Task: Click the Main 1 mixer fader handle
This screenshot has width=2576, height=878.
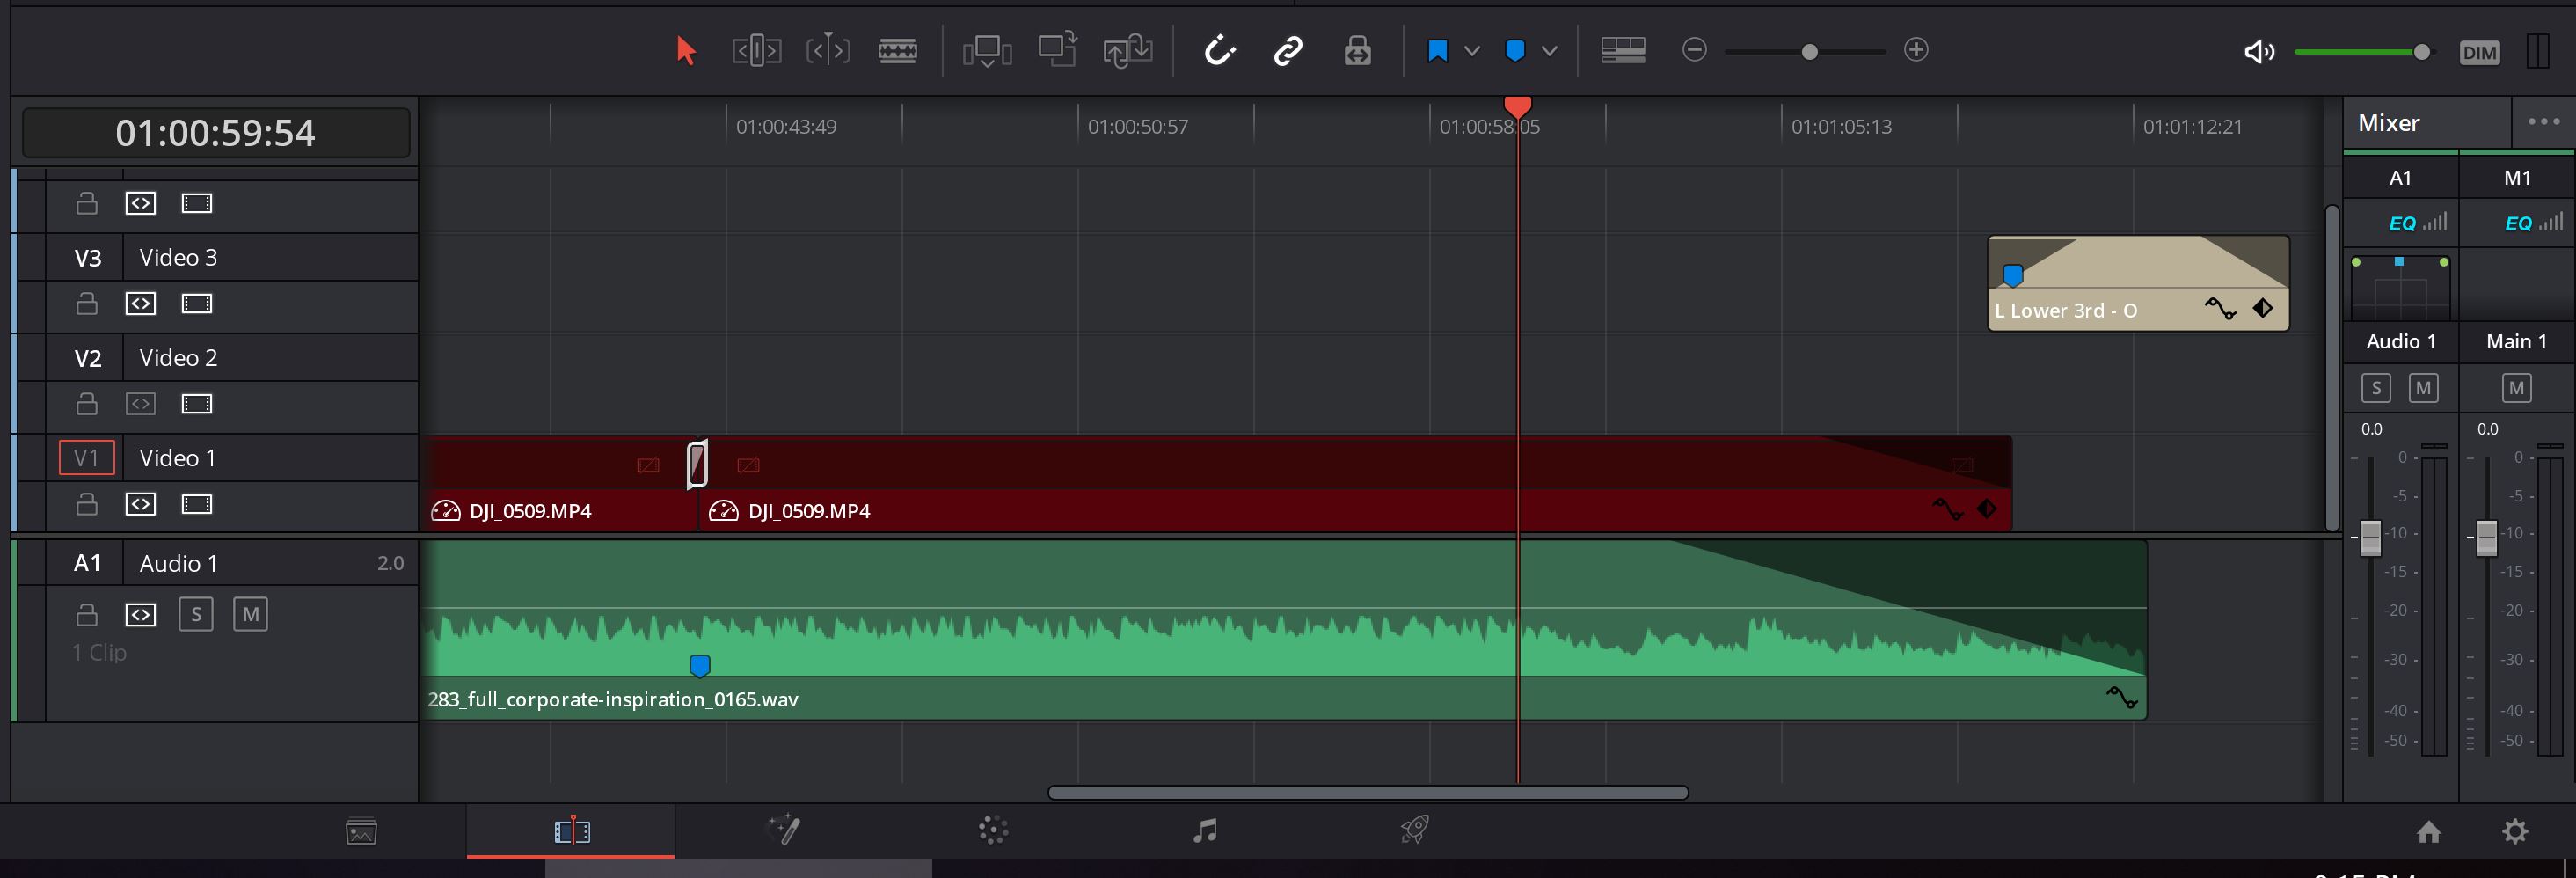Action: coord(2487,538)
